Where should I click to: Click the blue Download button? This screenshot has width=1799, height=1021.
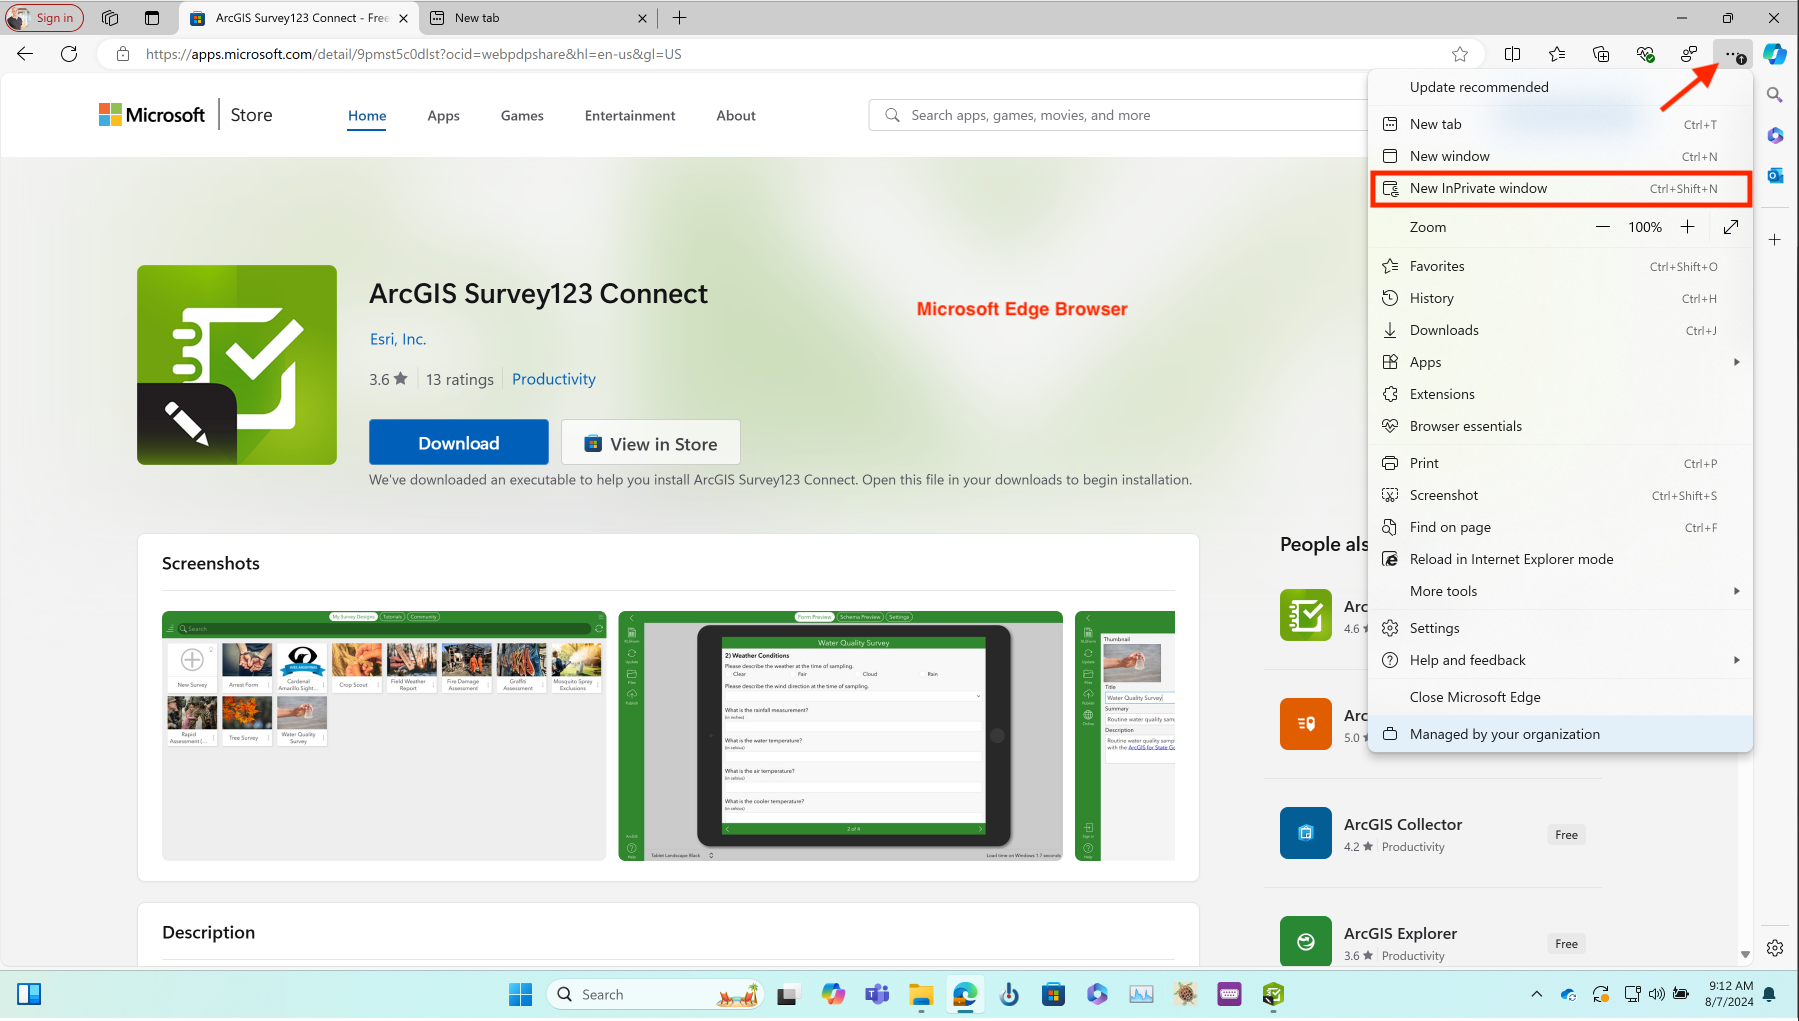click(x=458, y=443)
